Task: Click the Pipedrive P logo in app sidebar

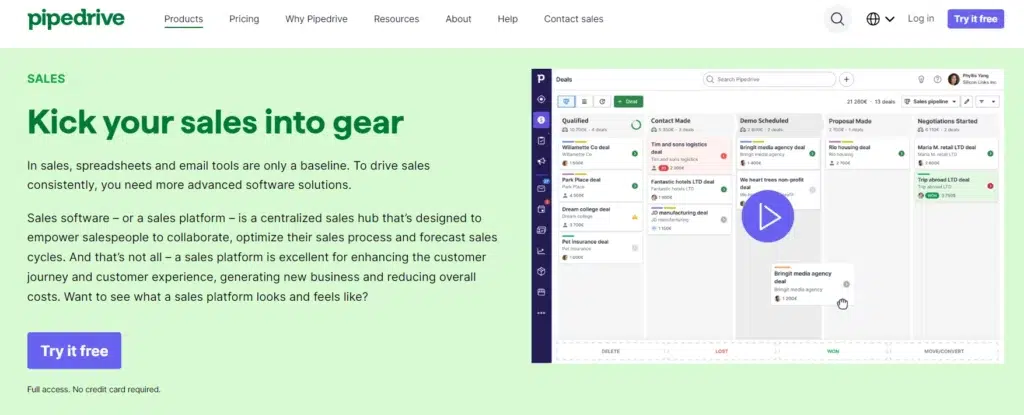Action: click(x=541, y=79)
